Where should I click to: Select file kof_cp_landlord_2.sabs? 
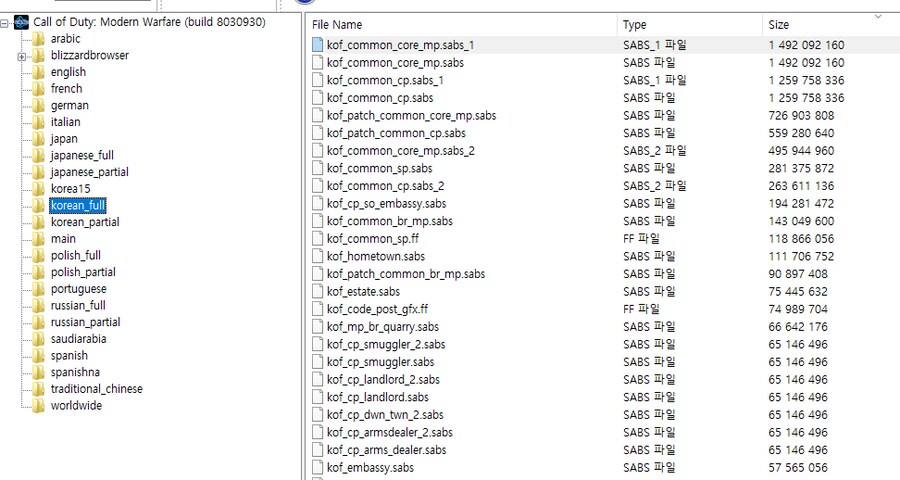(383, 380)
